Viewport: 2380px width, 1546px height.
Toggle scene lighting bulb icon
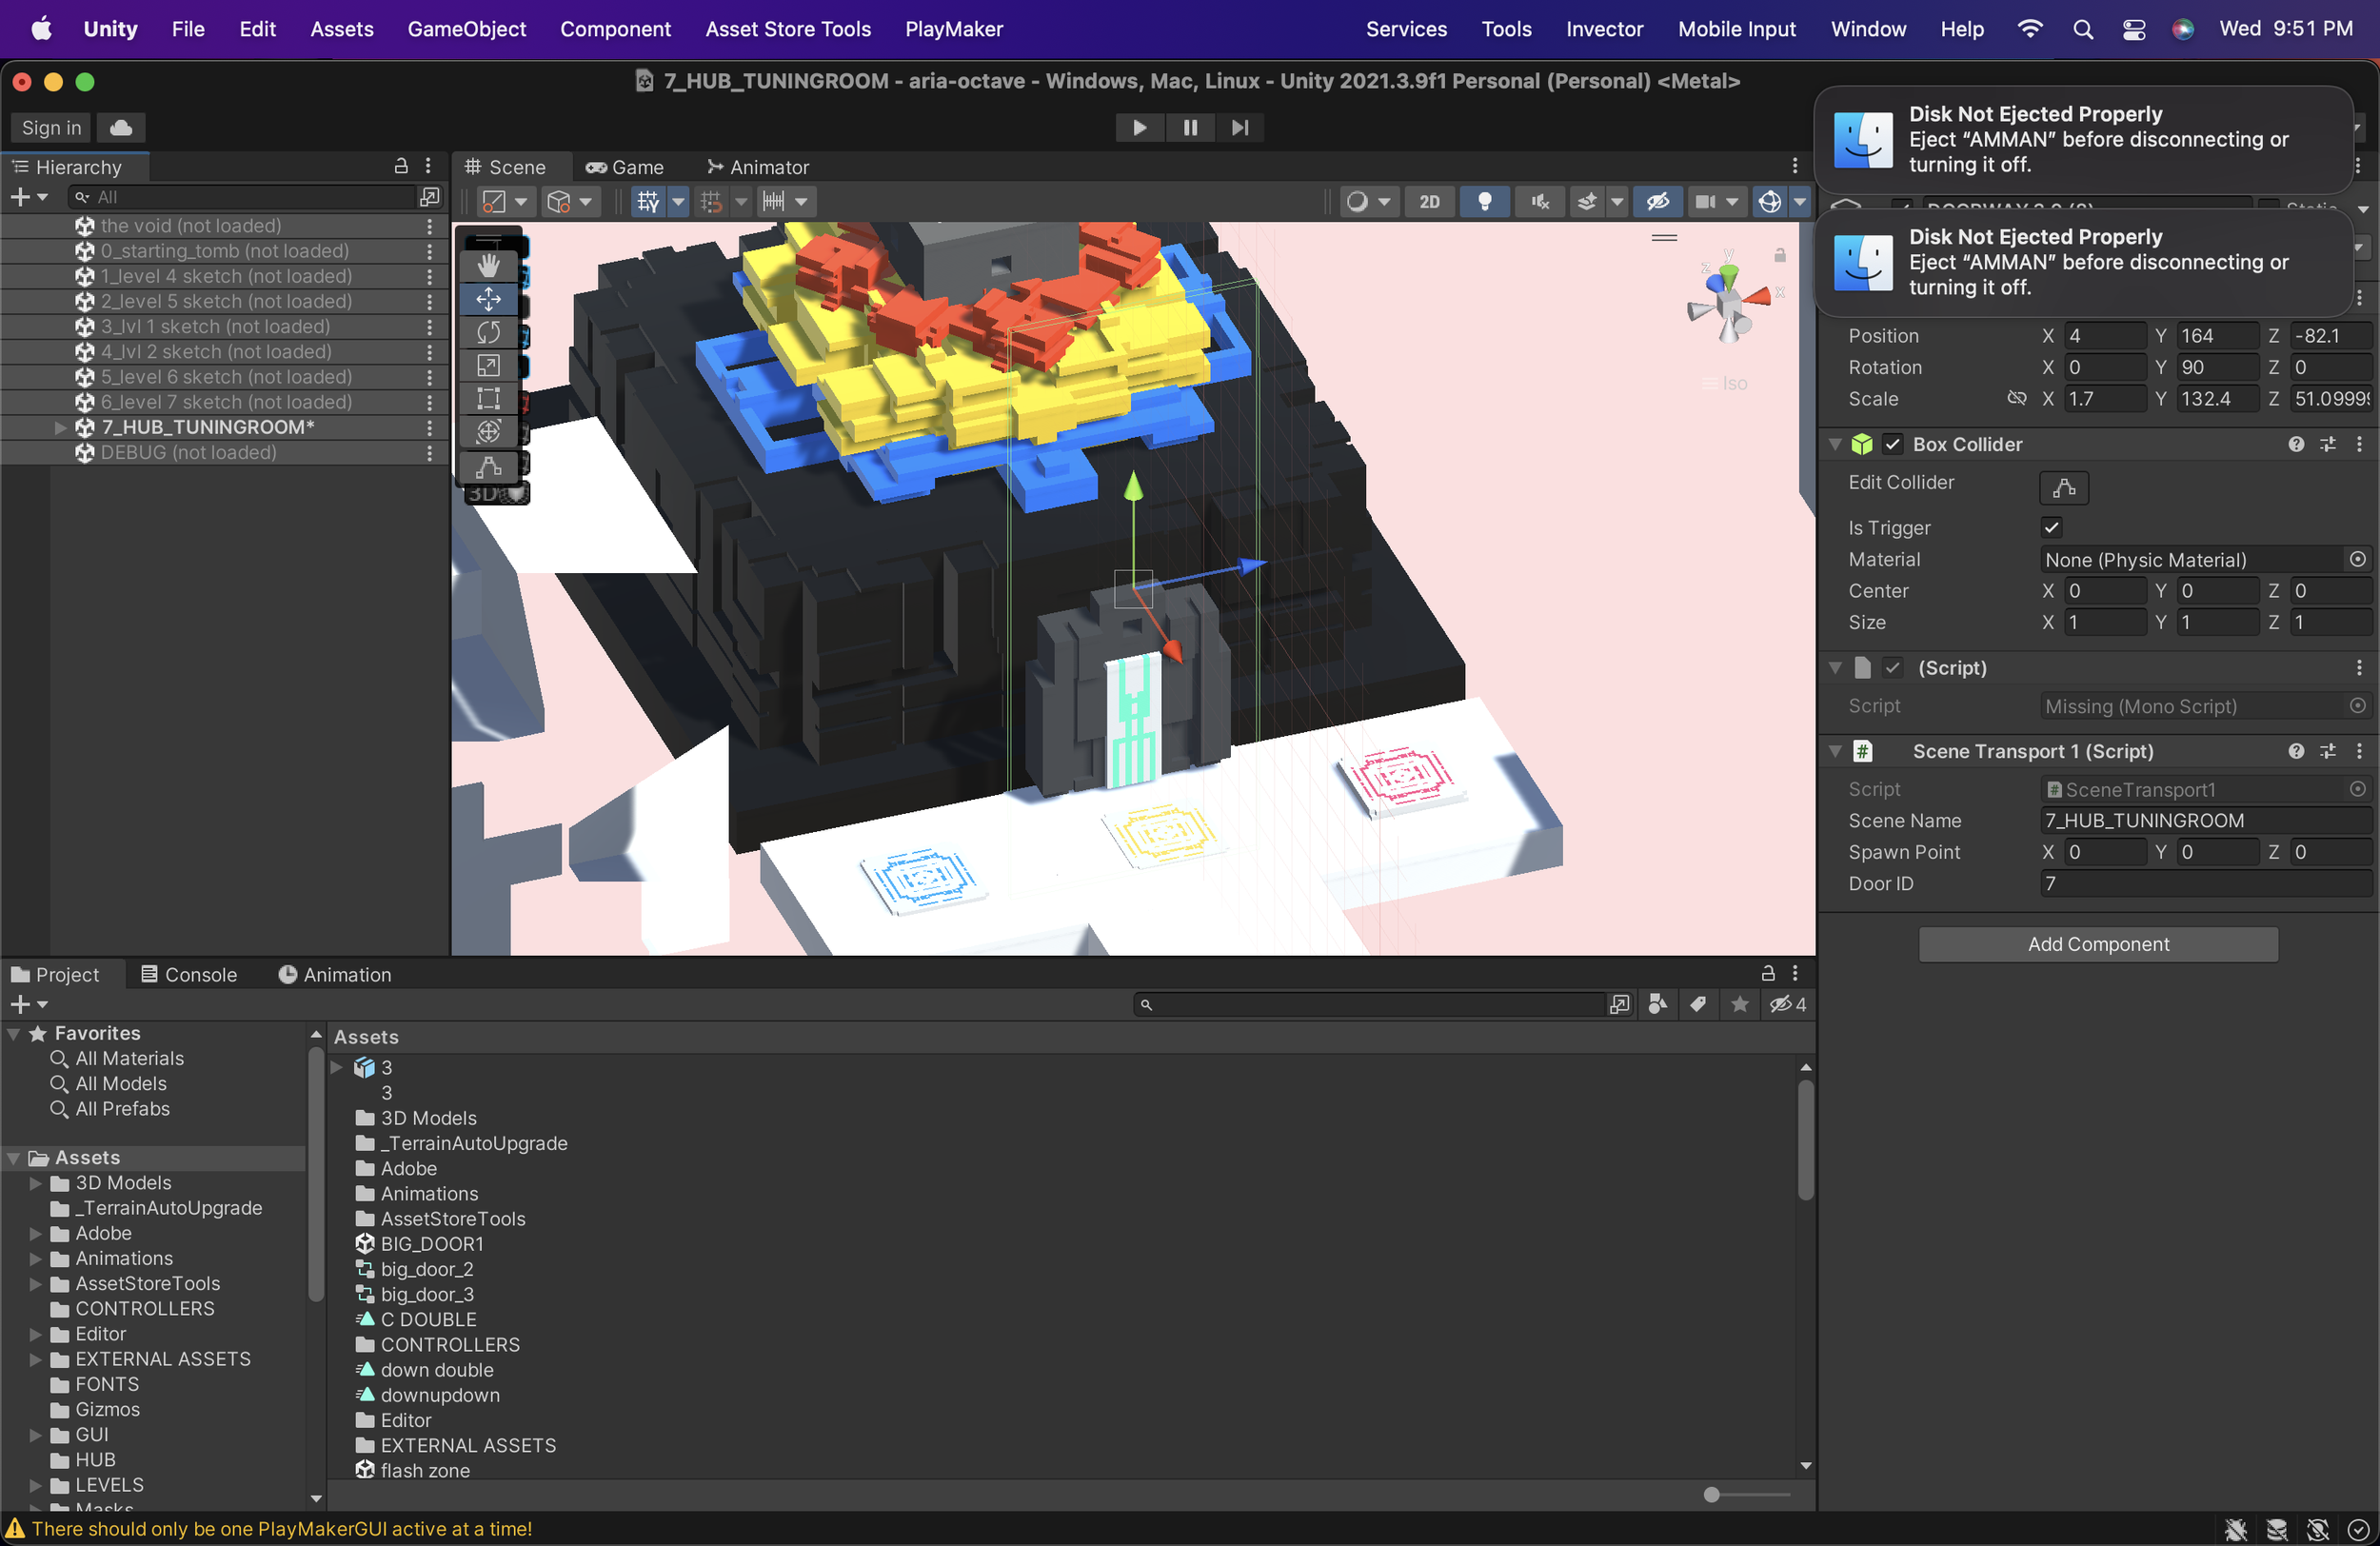[x=1484, y=201]
